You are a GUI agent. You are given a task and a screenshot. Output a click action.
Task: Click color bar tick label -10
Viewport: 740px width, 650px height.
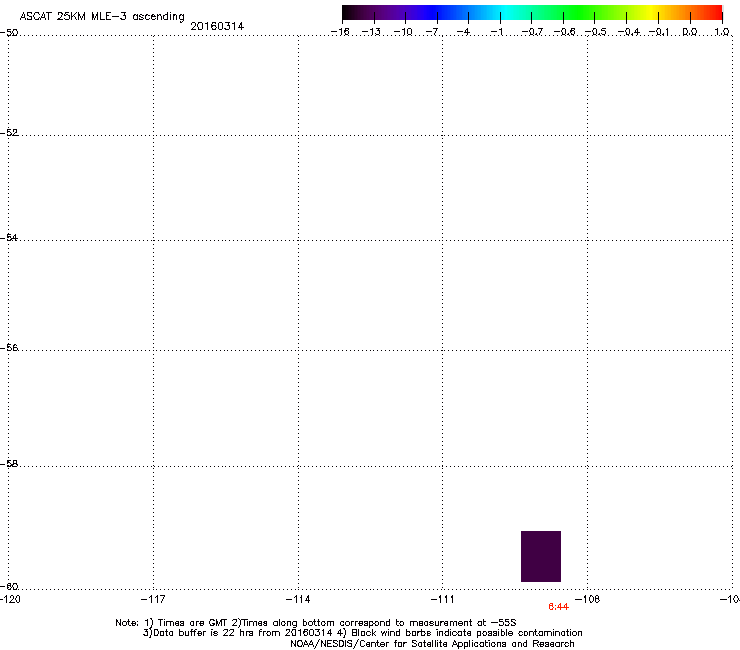tap(403, 32)
